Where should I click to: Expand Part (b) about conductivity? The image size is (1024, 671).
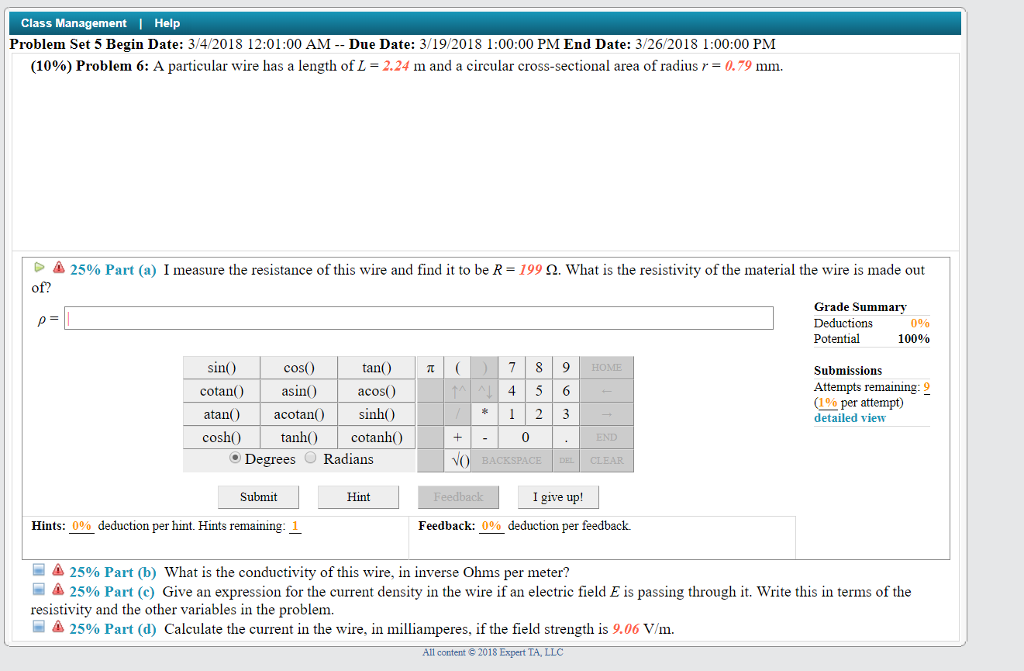tap(38, 568)
